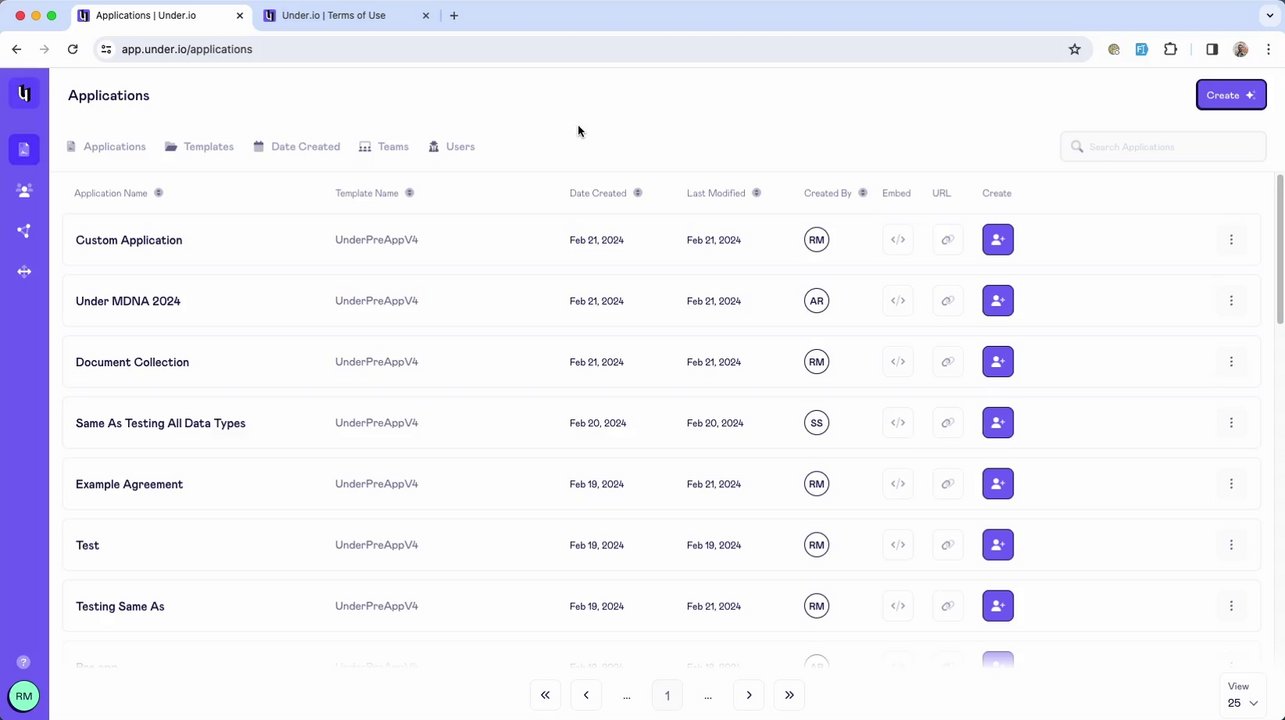Click the SS avatar for Same As Testing All Data Types
The width and height of the screenshot is (1285, 720).
click(x=817, y=423)
